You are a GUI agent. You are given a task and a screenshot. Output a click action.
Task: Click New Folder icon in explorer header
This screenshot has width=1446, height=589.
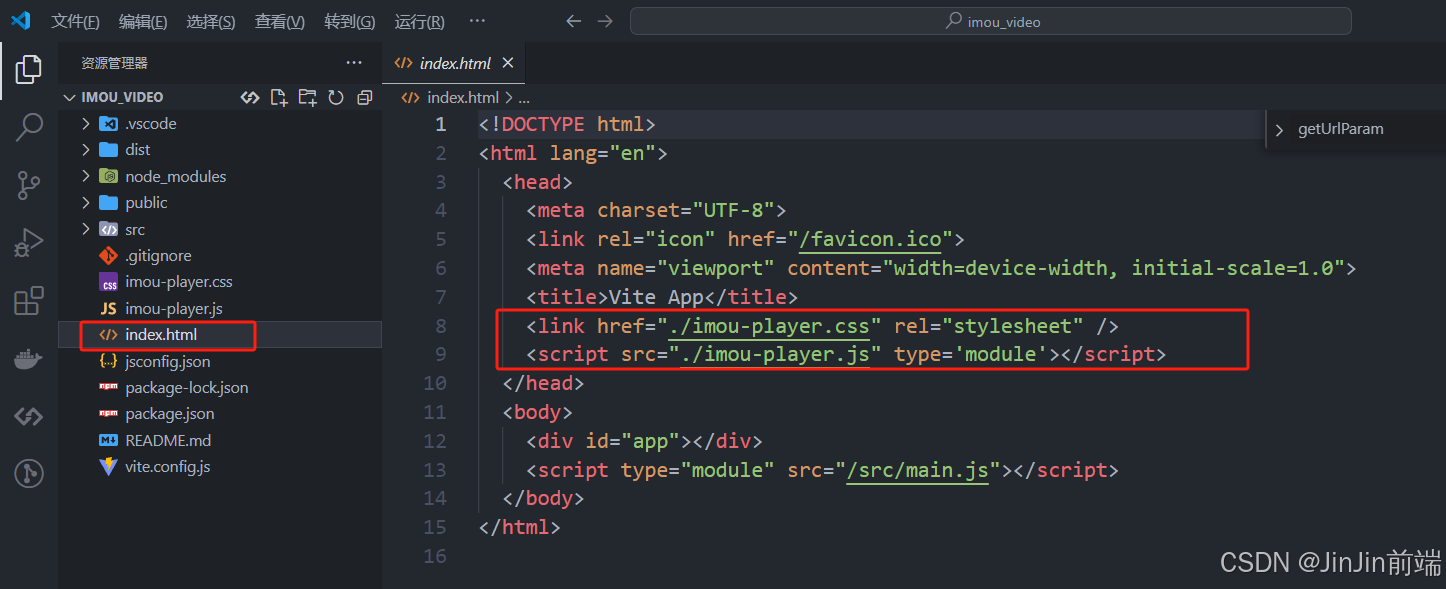307,97
